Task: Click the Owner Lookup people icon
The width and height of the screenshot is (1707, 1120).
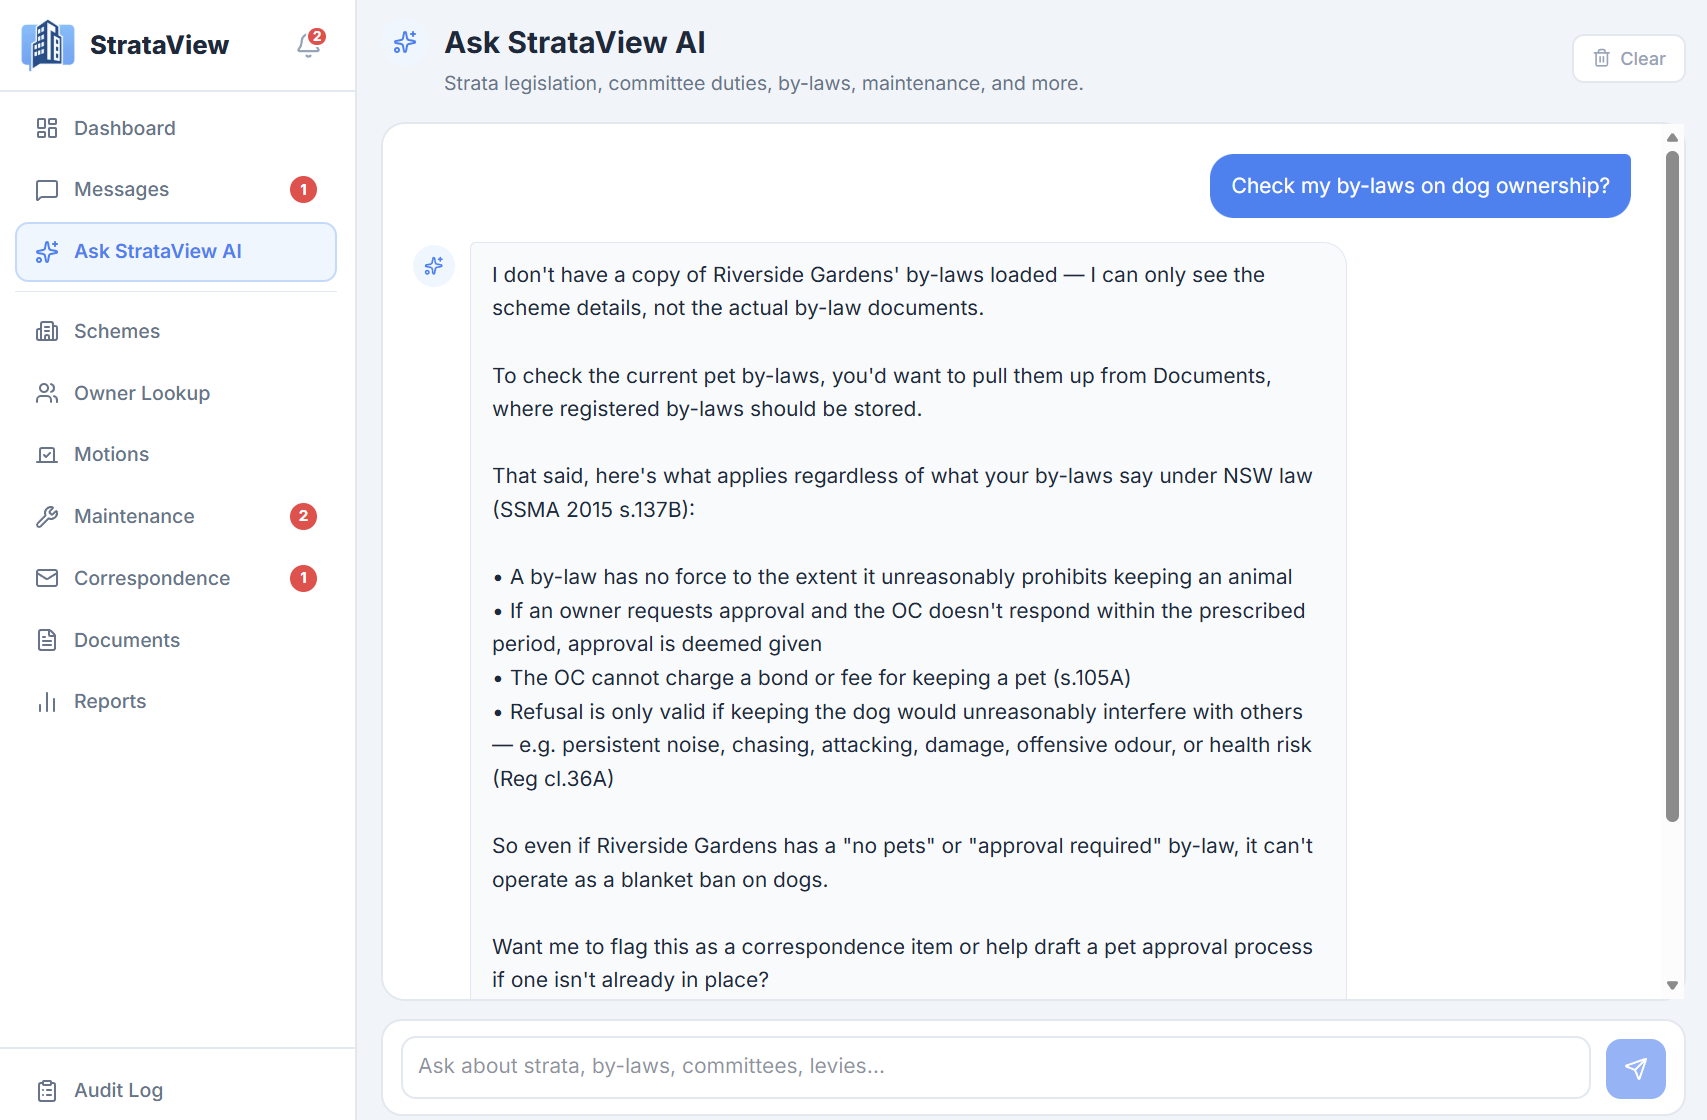Action: (47, 393)
